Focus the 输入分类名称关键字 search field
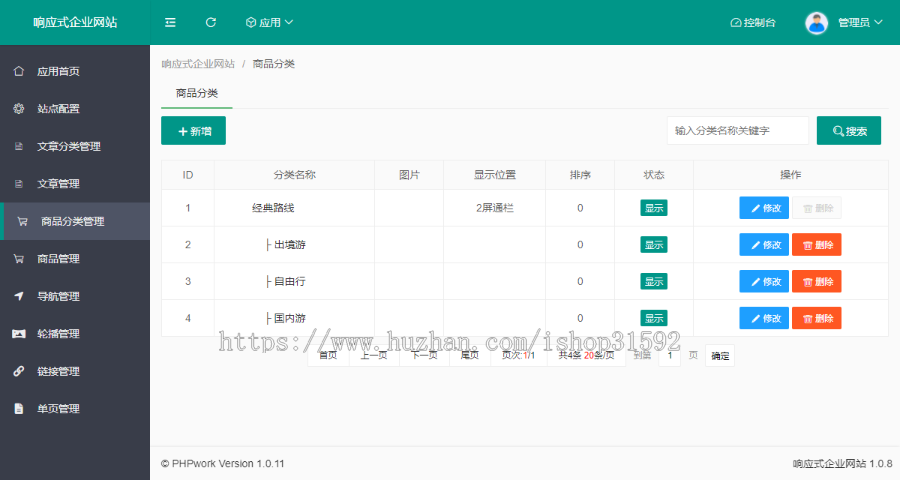Screen dimensions: 900x480 tap(738, 131)
